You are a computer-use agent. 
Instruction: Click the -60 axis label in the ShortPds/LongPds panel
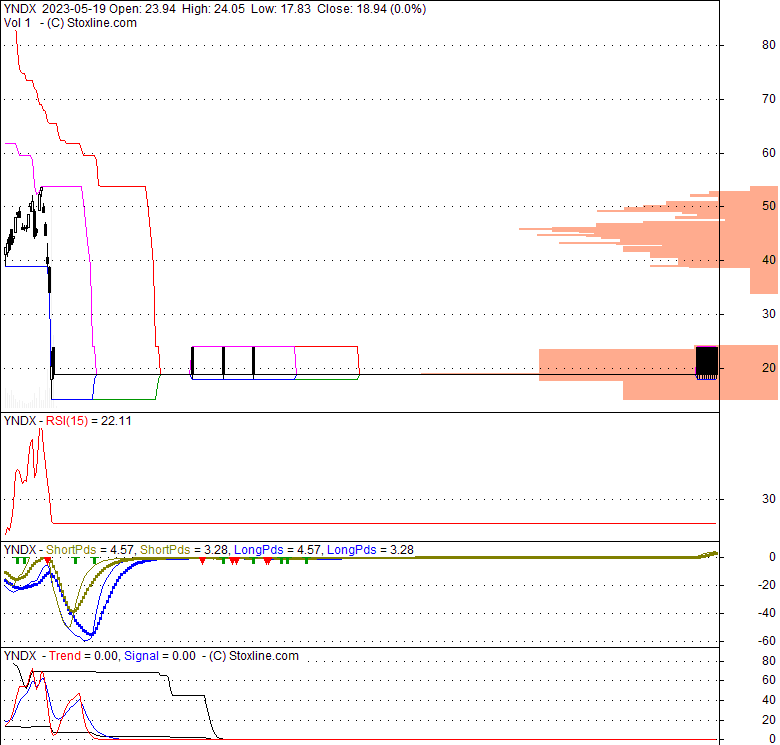point(767,641)
